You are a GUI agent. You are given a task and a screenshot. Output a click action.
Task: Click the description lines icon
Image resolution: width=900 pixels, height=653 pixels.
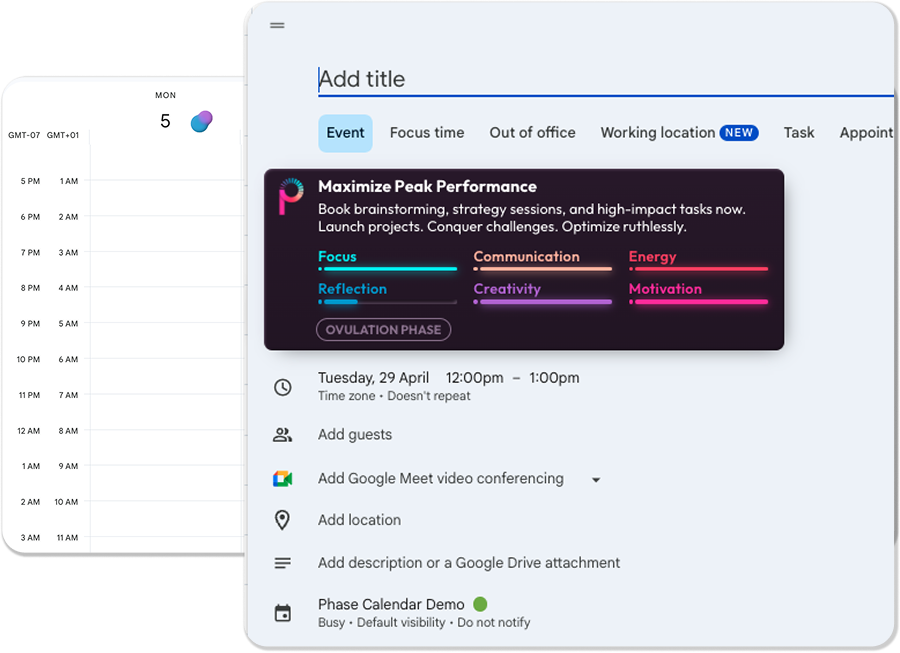[x=283, y=562]
